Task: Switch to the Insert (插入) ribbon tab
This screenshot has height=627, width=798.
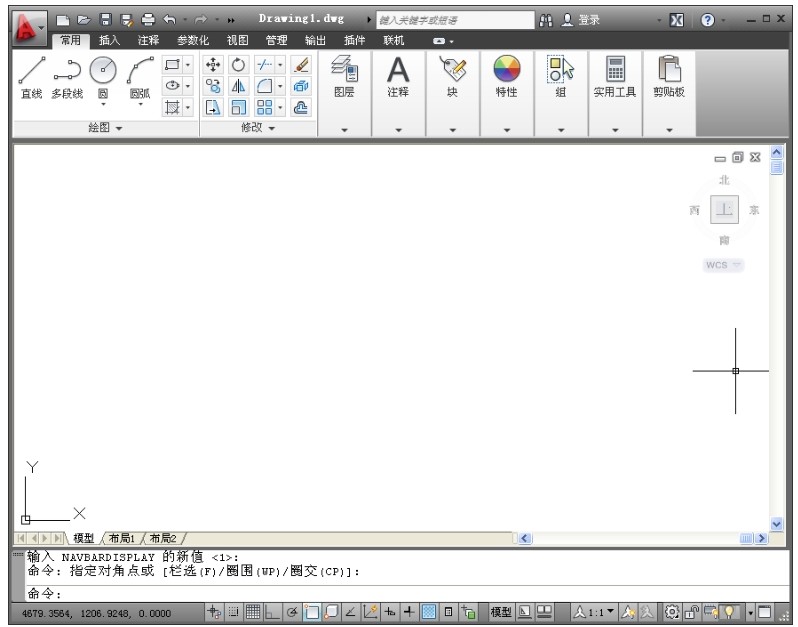Action: tap(109, 40)
